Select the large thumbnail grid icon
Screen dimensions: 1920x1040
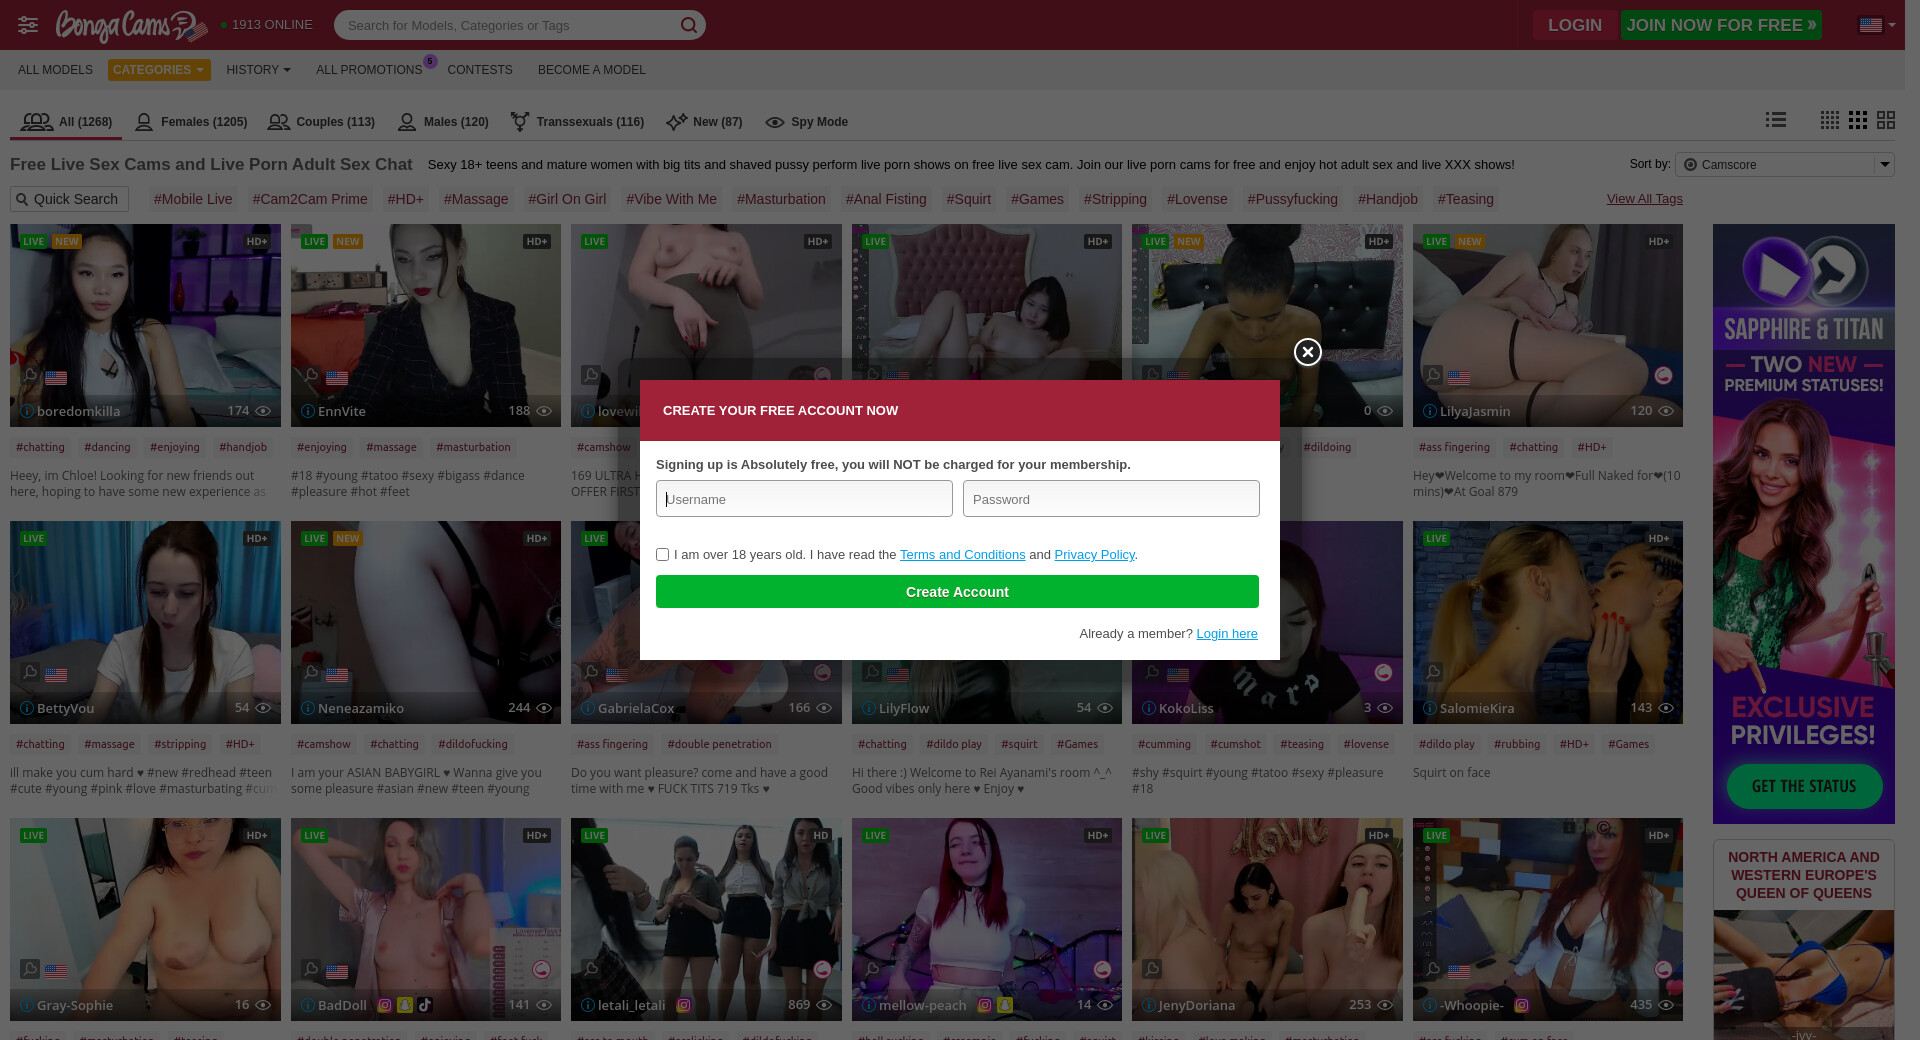[x=1886, y=120]
